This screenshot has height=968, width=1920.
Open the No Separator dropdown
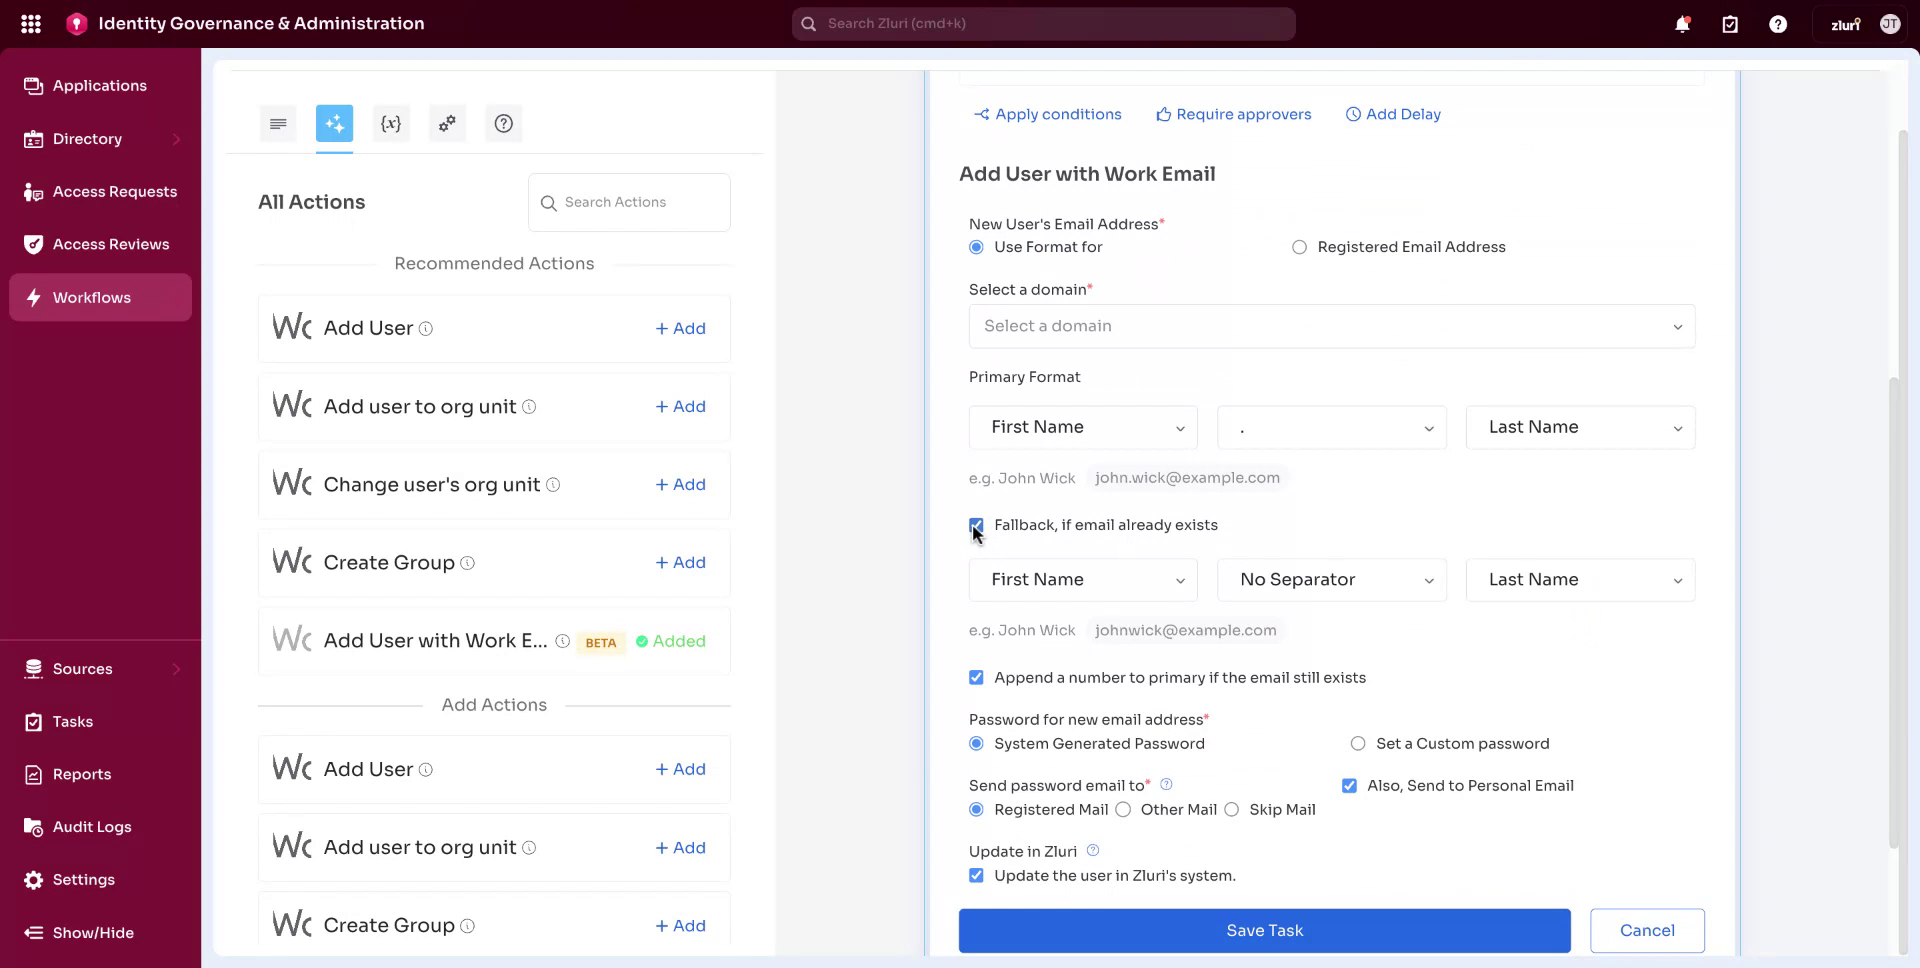(x=1331, y=579)
